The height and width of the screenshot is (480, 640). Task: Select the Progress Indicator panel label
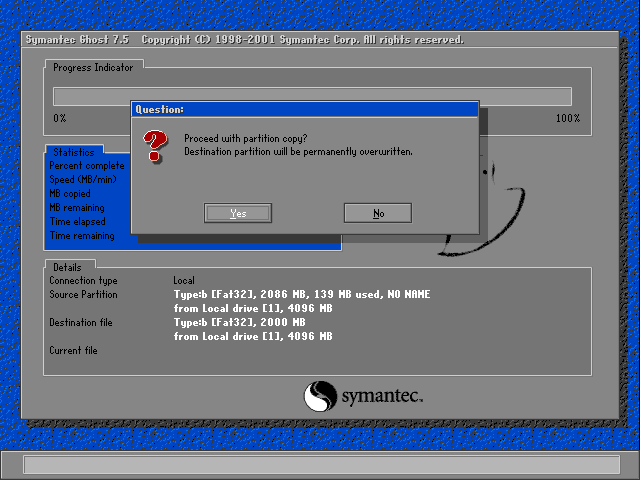point(93,67)
